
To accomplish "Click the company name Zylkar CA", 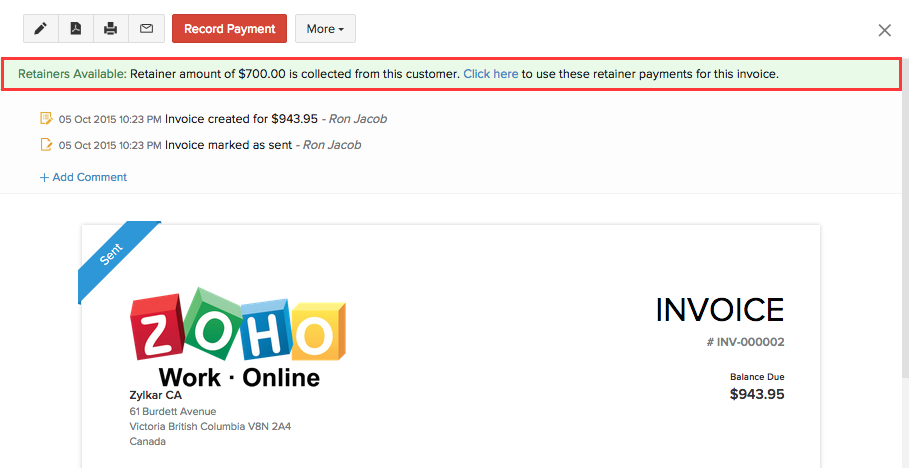I will [x=155, y=396].
